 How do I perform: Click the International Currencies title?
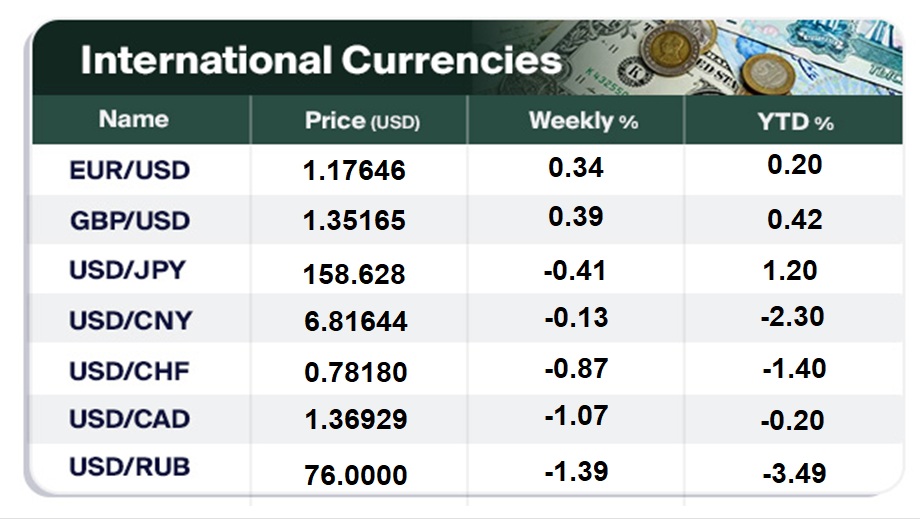[320, 61]
